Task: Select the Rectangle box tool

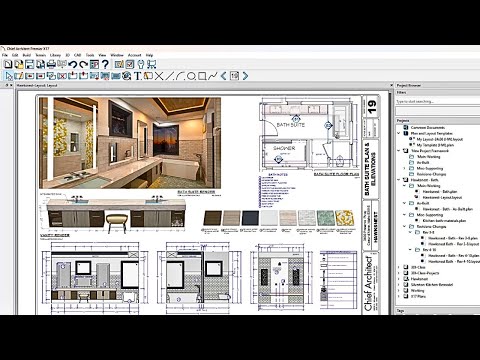Action: coord(202,76)
